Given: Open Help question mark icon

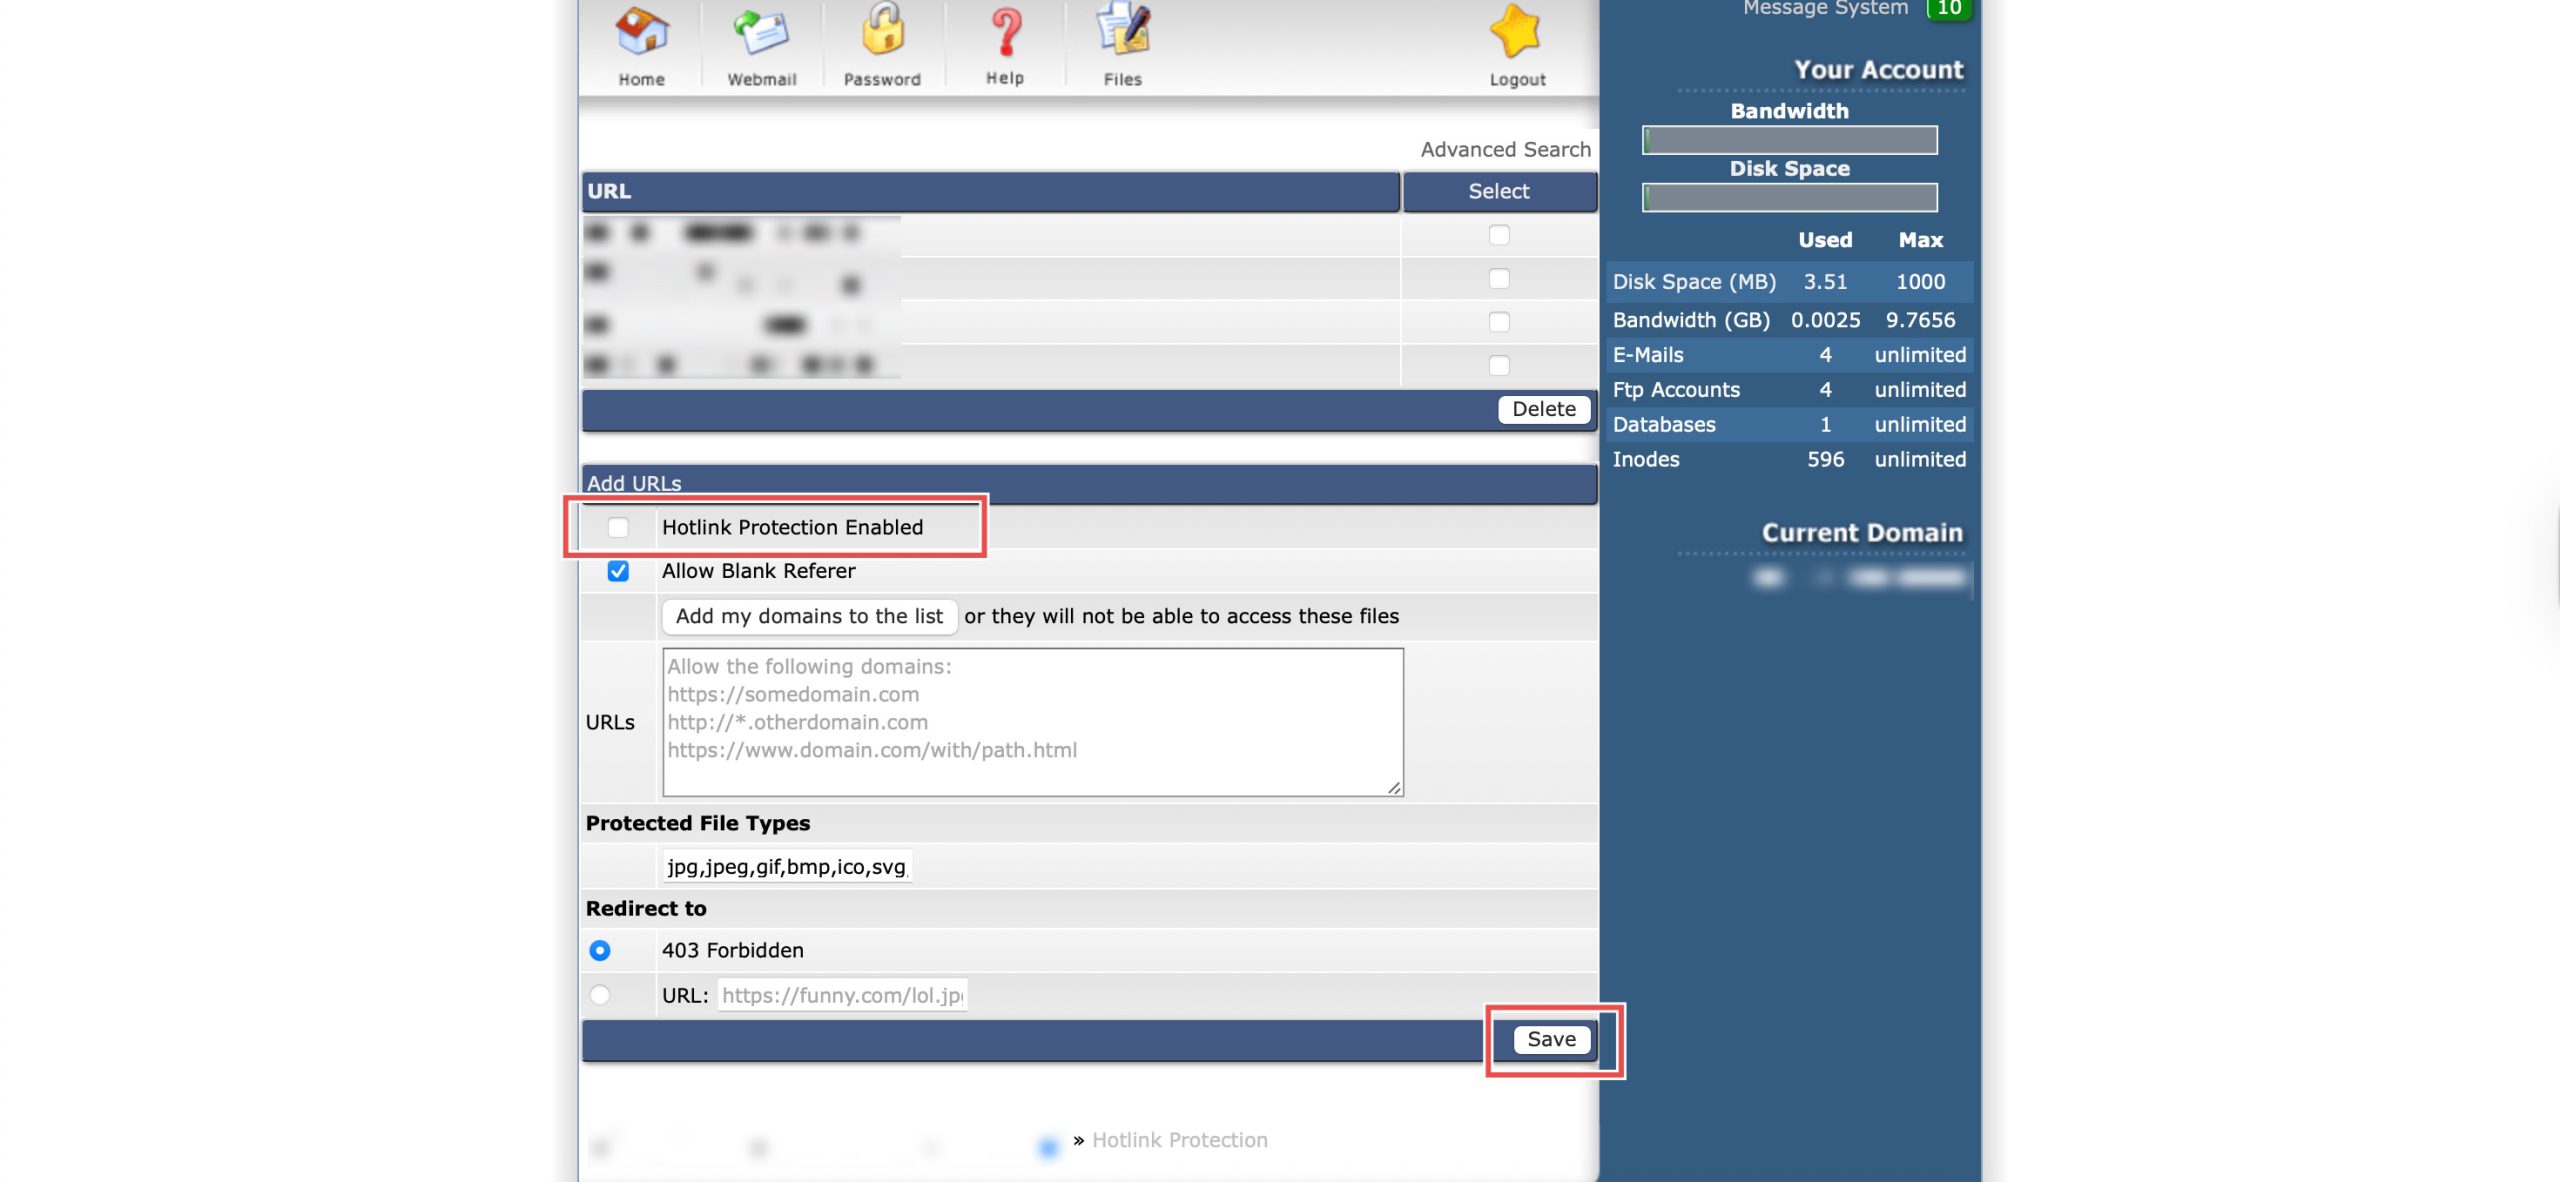Looking at the screenshot, I should tap(1005, 32).
